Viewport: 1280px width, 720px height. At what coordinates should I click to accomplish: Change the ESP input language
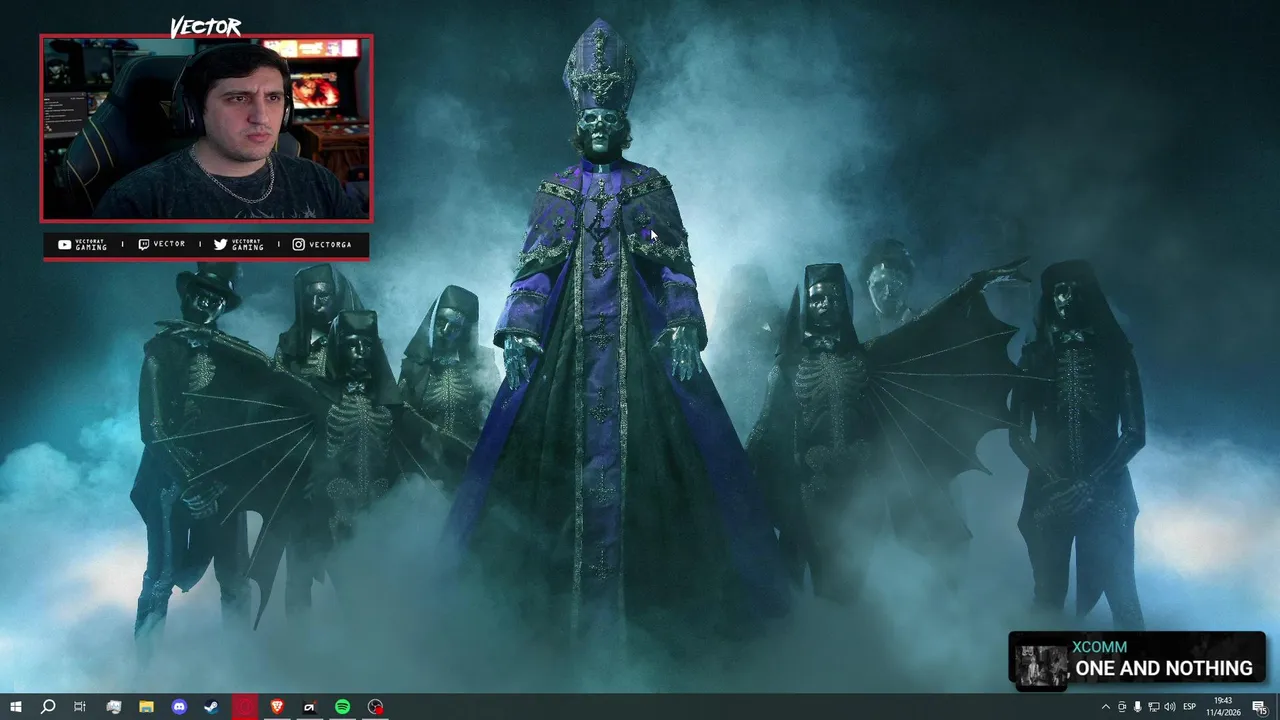(x=1190, y=707)
